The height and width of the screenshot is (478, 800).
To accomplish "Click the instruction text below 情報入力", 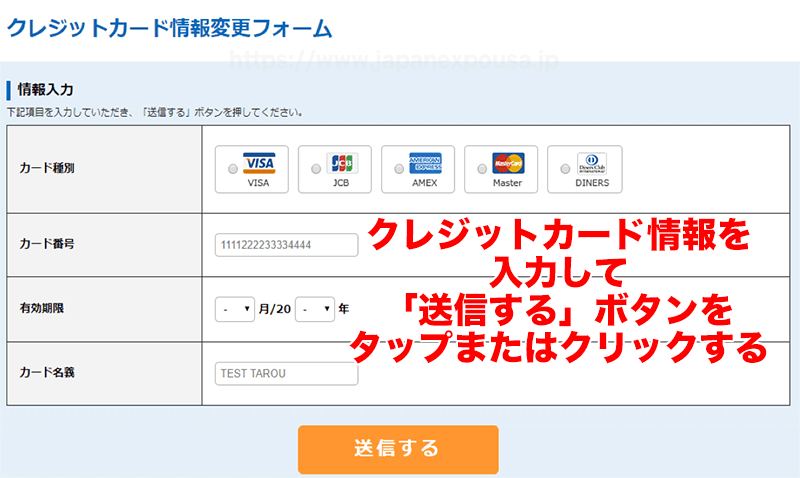I will [x=155, y=112].
